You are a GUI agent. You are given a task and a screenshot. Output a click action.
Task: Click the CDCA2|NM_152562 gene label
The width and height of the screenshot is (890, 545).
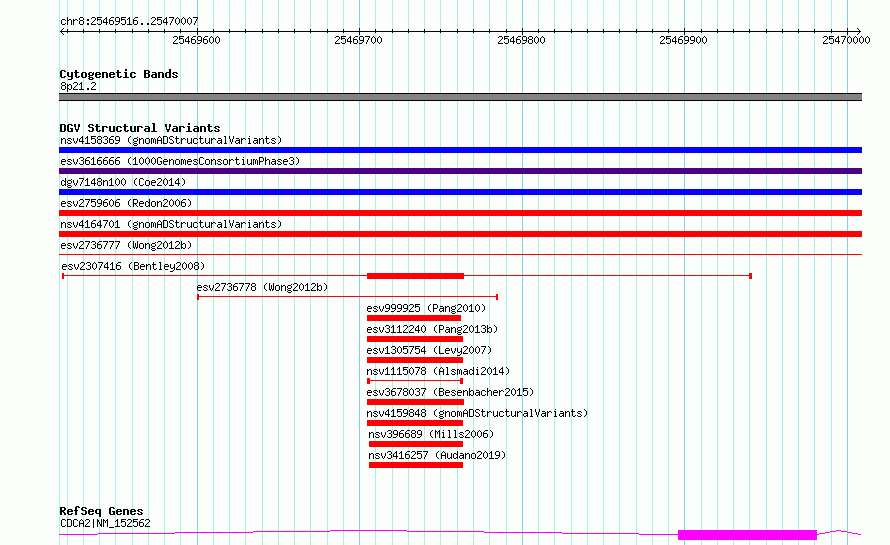pyautogui.click(x=106, y=523)
